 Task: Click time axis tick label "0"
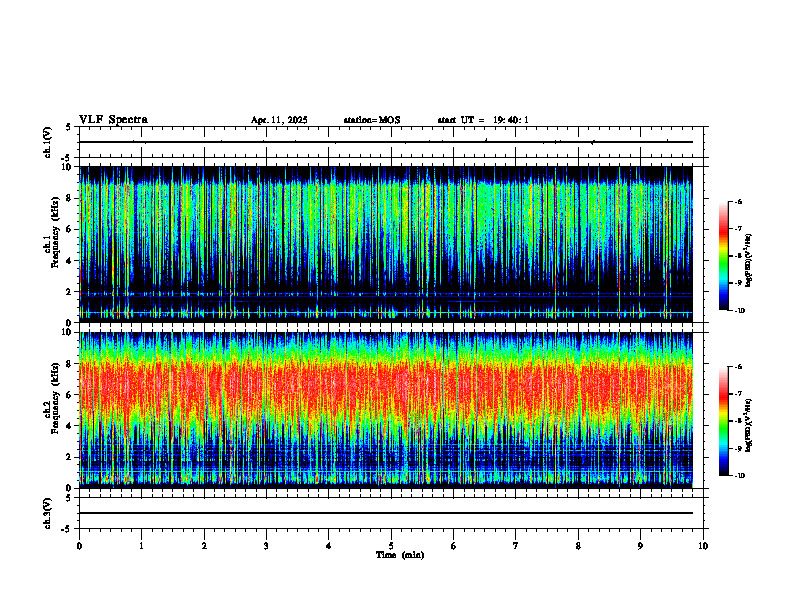pos(79,546)
